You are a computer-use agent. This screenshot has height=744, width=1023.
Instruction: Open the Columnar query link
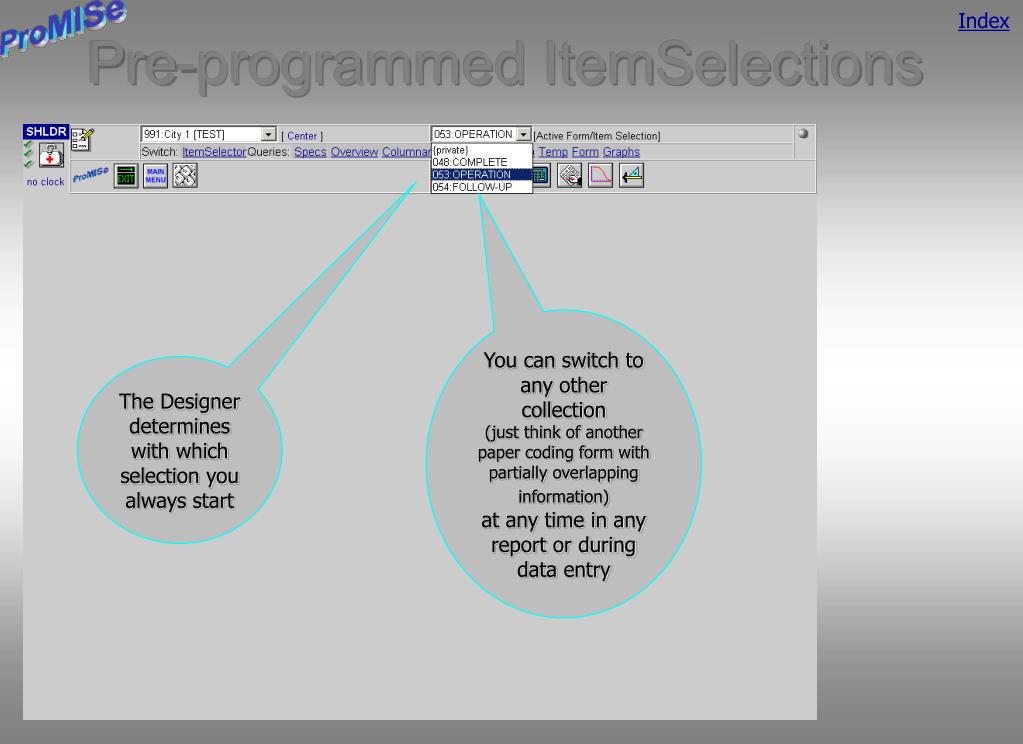pyautogui.click(x=406, y=152)
